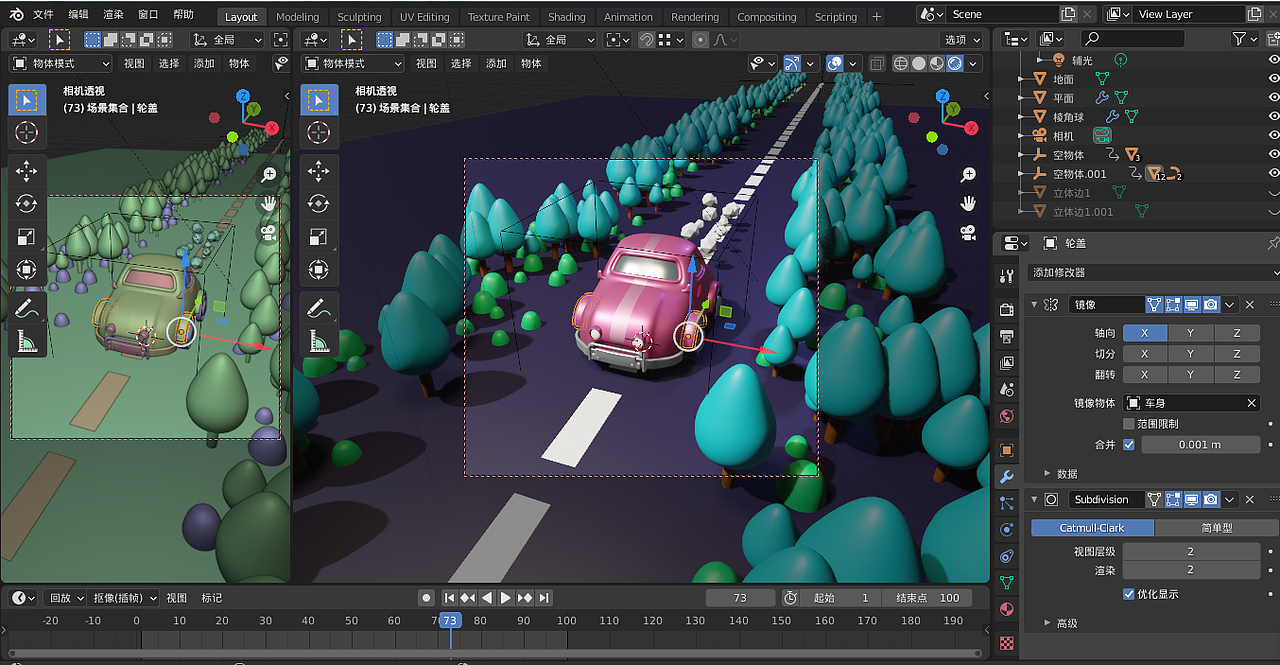The height and width of the screenshot is (665, 1280).
Task: Open the 文件 menu
Action: pyautogui.click(x=43, y=15)
